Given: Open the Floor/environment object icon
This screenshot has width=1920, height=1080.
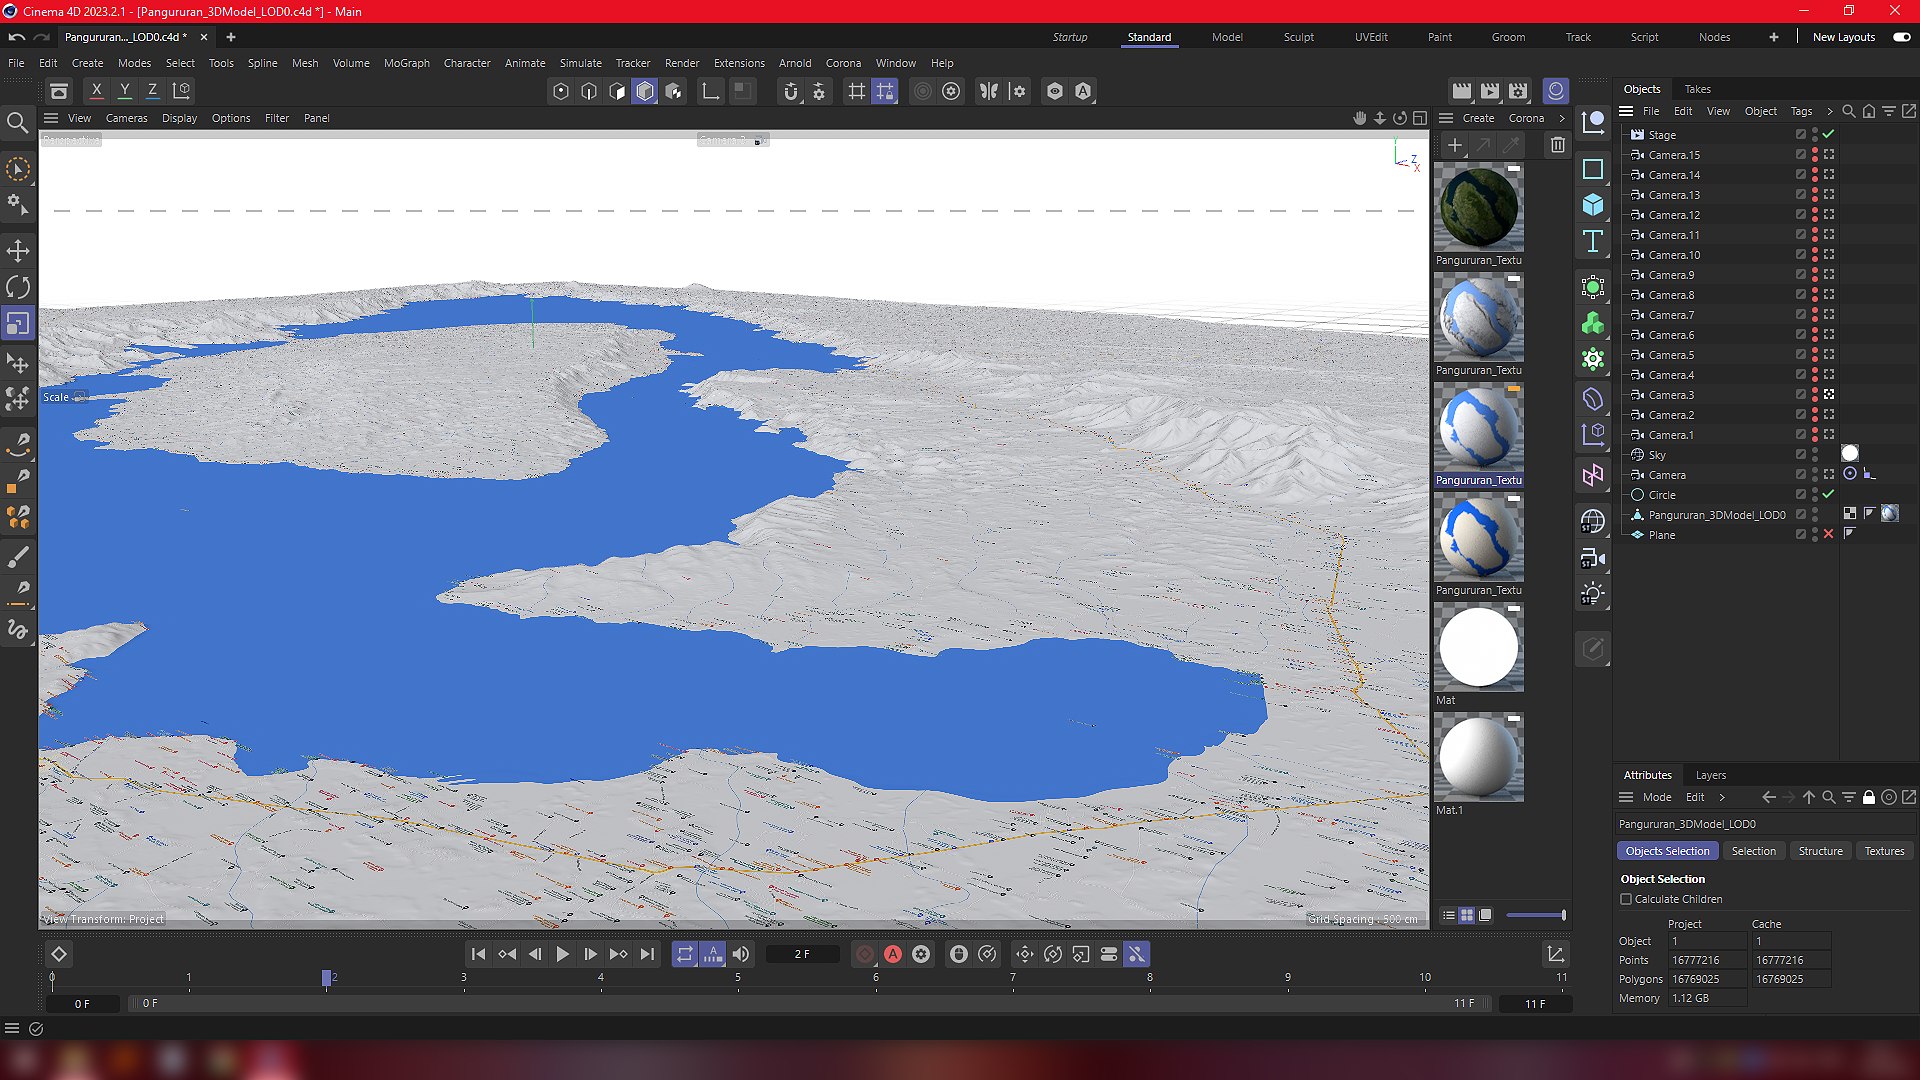Looking at the screenshot, I should click(x=1593, y=522).
